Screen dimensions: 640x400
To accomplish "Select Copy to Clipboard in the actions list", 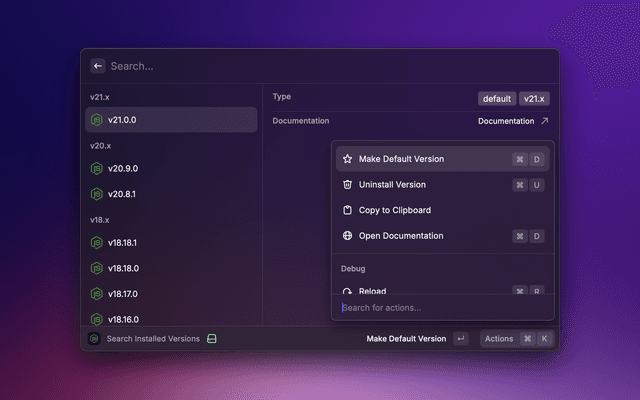I will tap(394, 211).
